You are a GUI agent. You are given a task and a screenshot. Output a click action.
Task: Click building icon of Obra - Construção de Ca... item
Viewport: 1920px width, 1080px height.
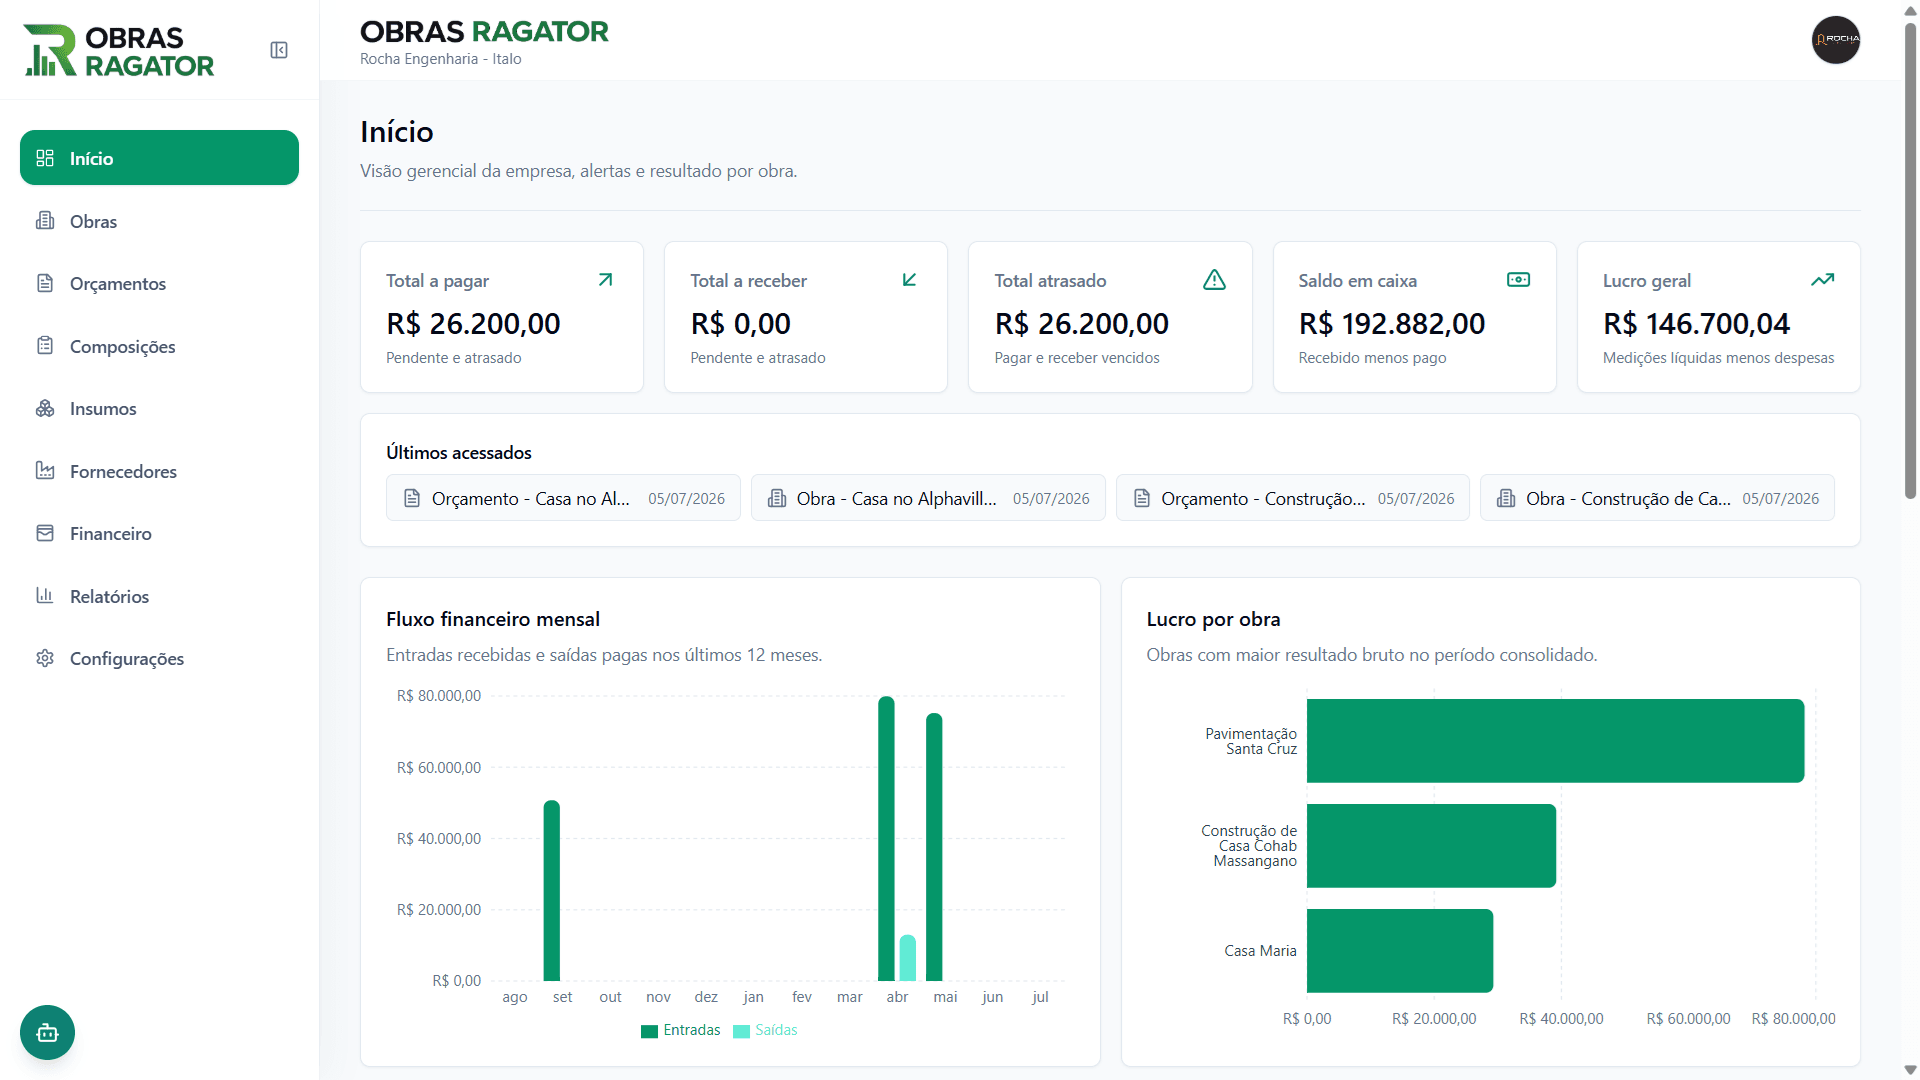(x=1506, y=498)
